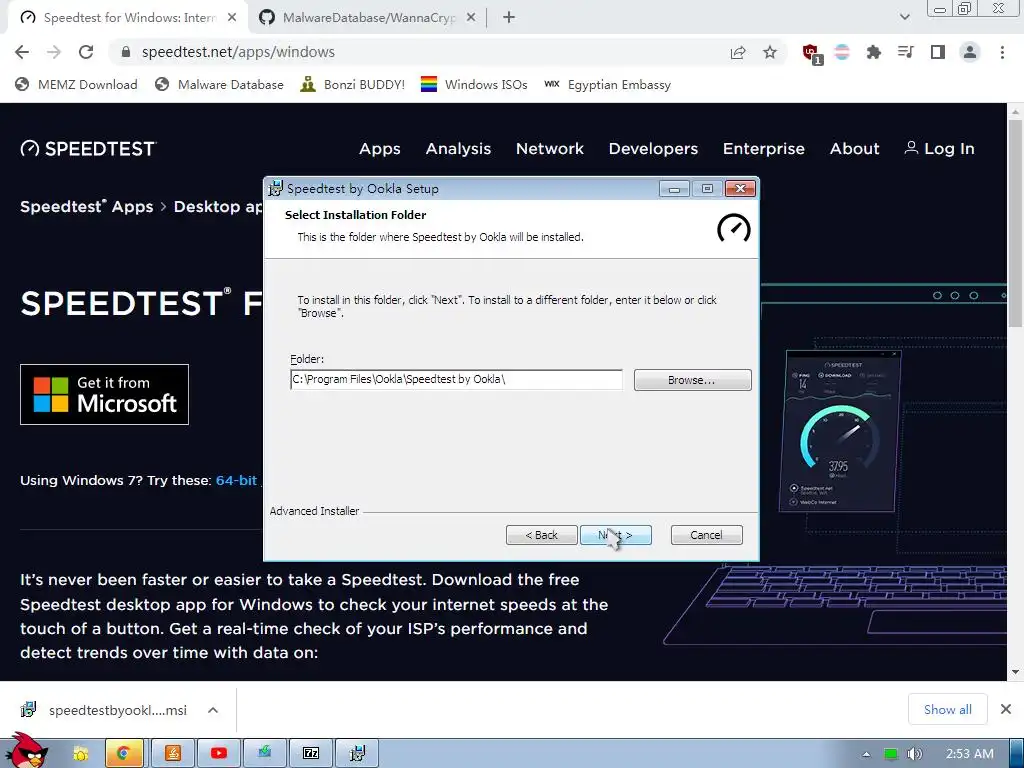The height and width of the screenshot is (768, 1024).
Task: Select the Speedtest for Windows tab
Action: click(x=128, y=18)
